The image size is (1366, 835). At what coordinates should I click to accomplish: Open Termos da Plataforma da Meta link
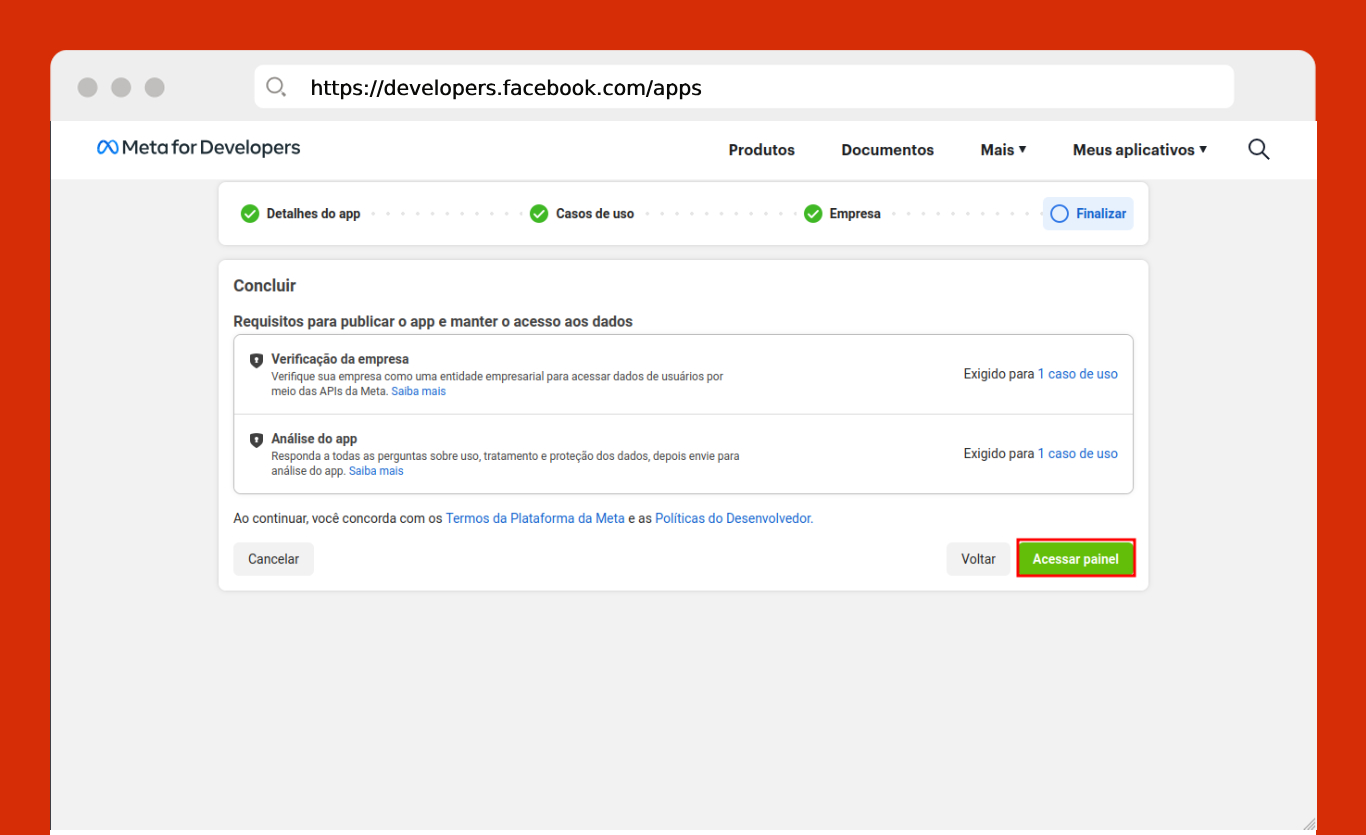[x=535, y=519]
